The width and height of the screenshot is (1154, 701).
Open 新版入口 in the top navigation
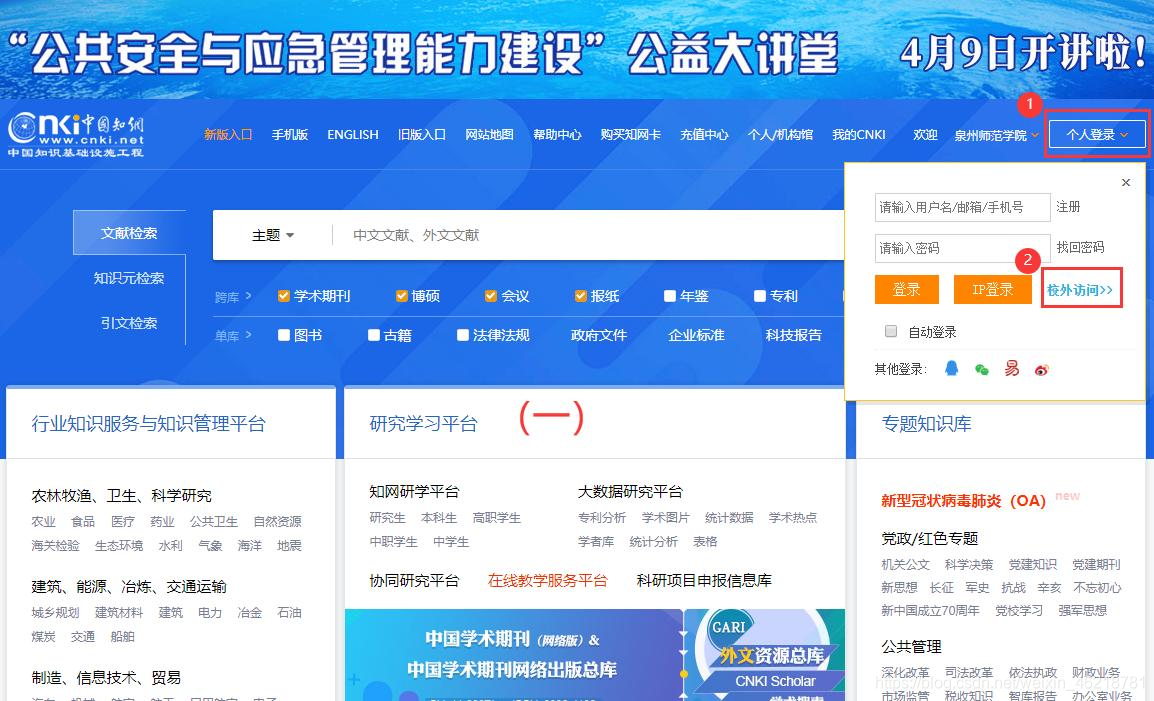tap(228, 135)
